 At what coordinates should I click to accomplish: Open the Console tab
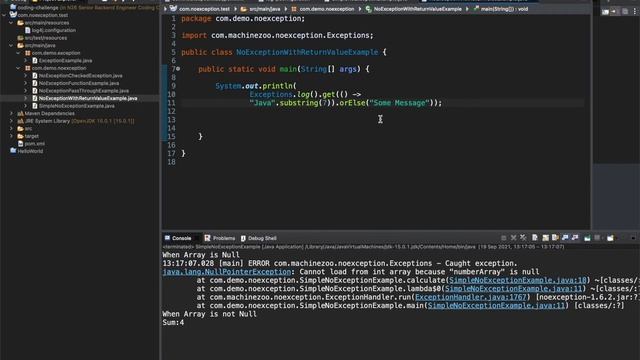(178, 238)
